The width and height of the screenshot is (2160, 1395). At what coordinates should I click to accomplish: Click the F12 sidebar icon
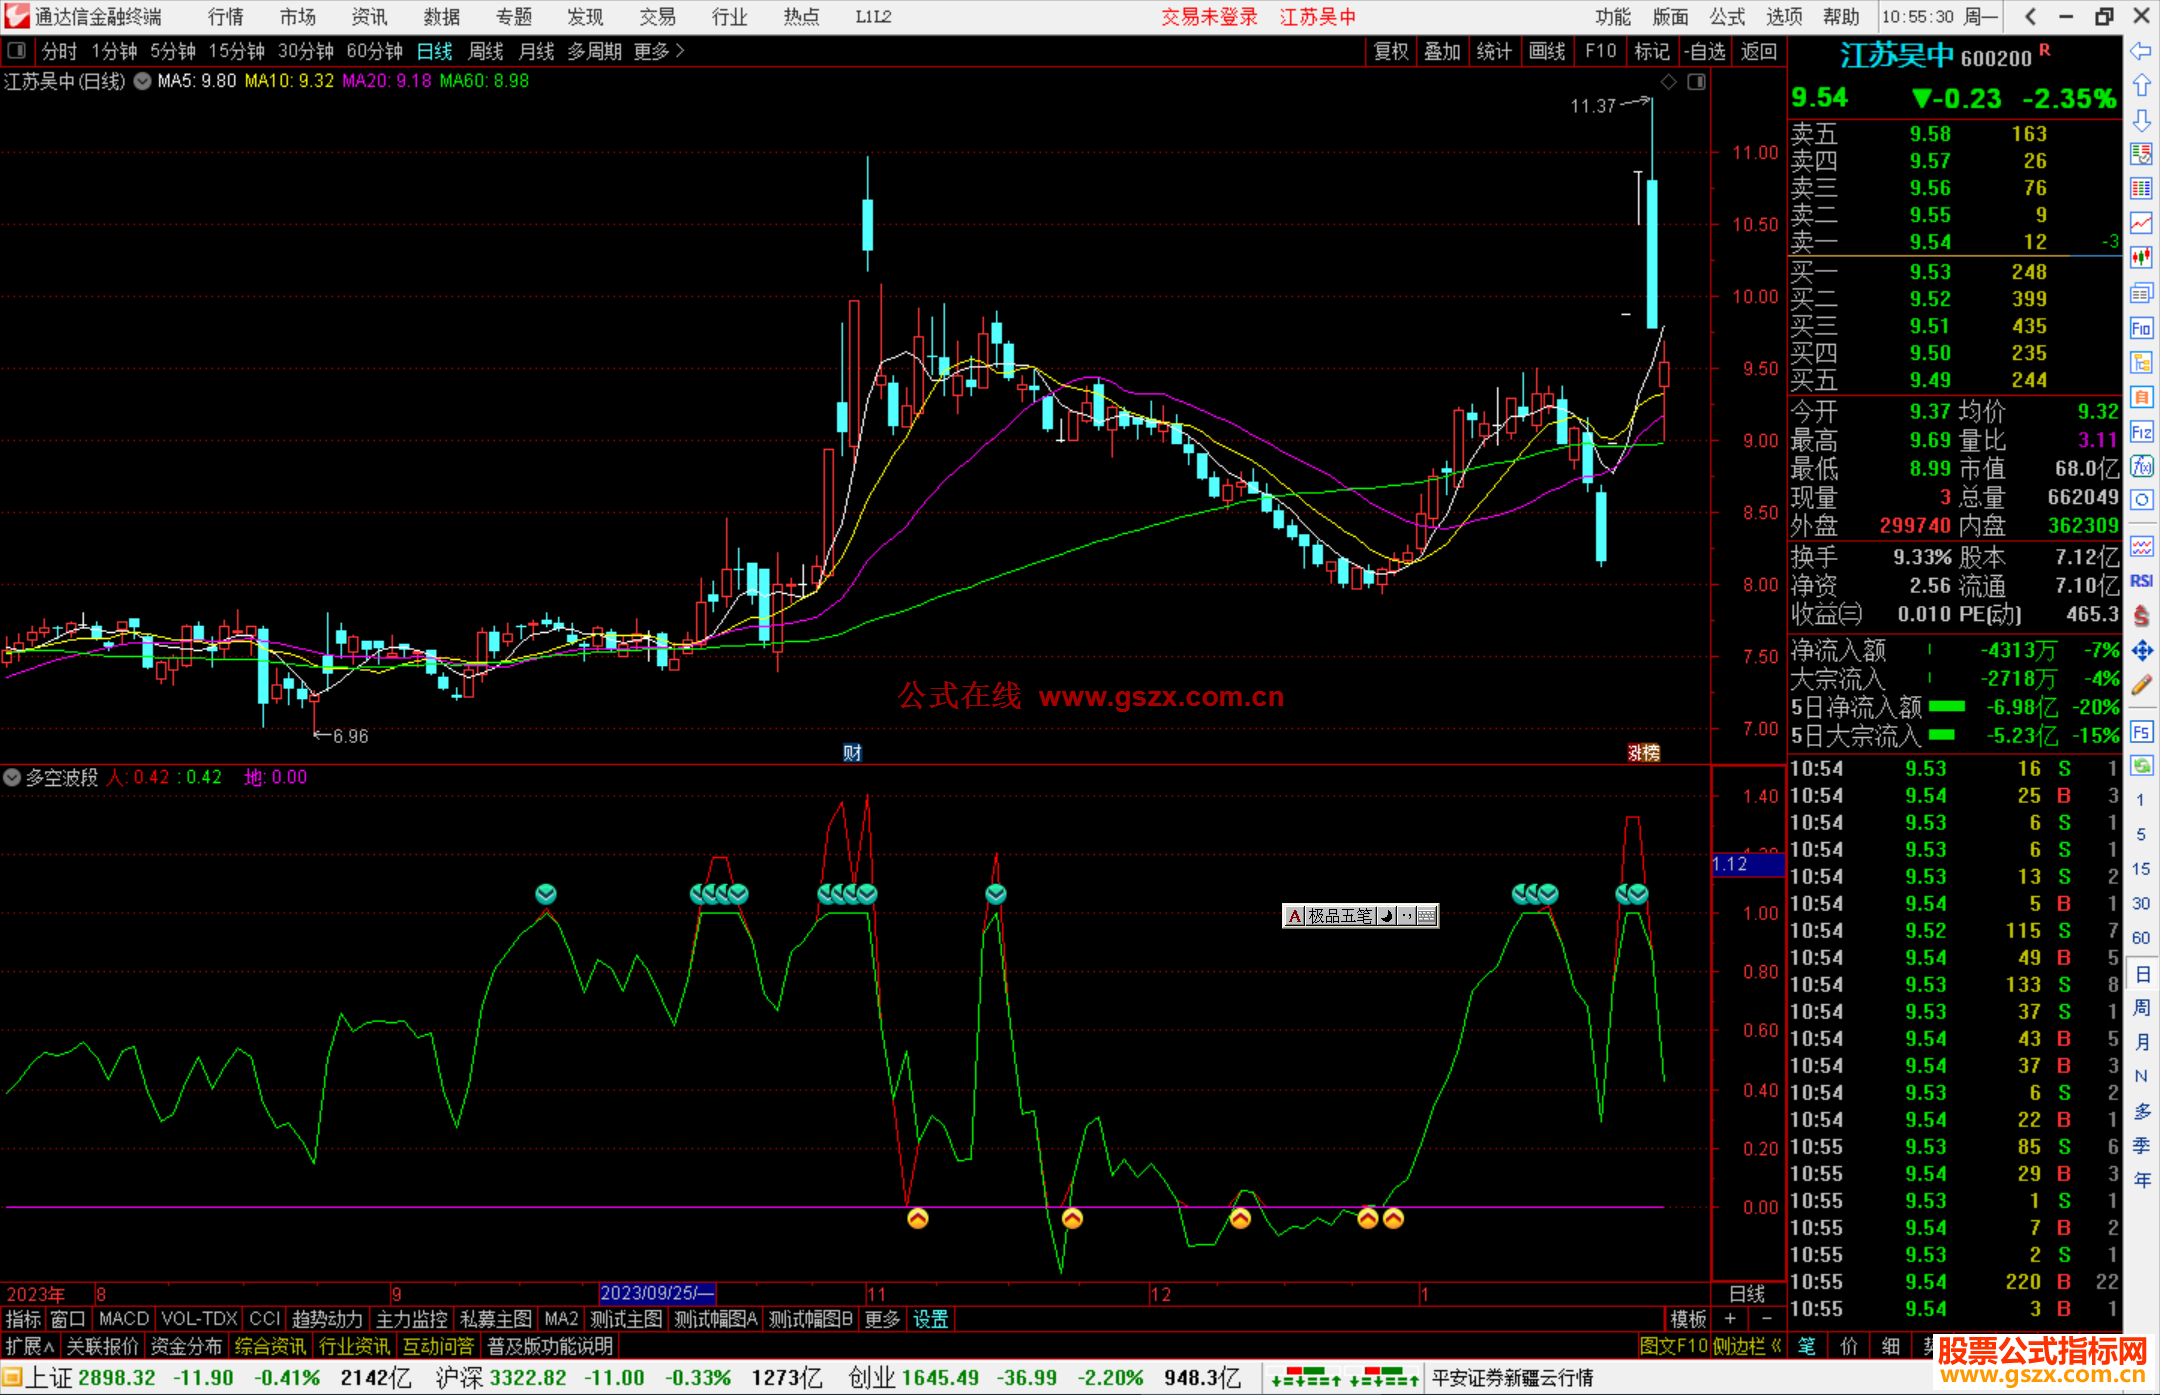click(x=2141, y=432)
